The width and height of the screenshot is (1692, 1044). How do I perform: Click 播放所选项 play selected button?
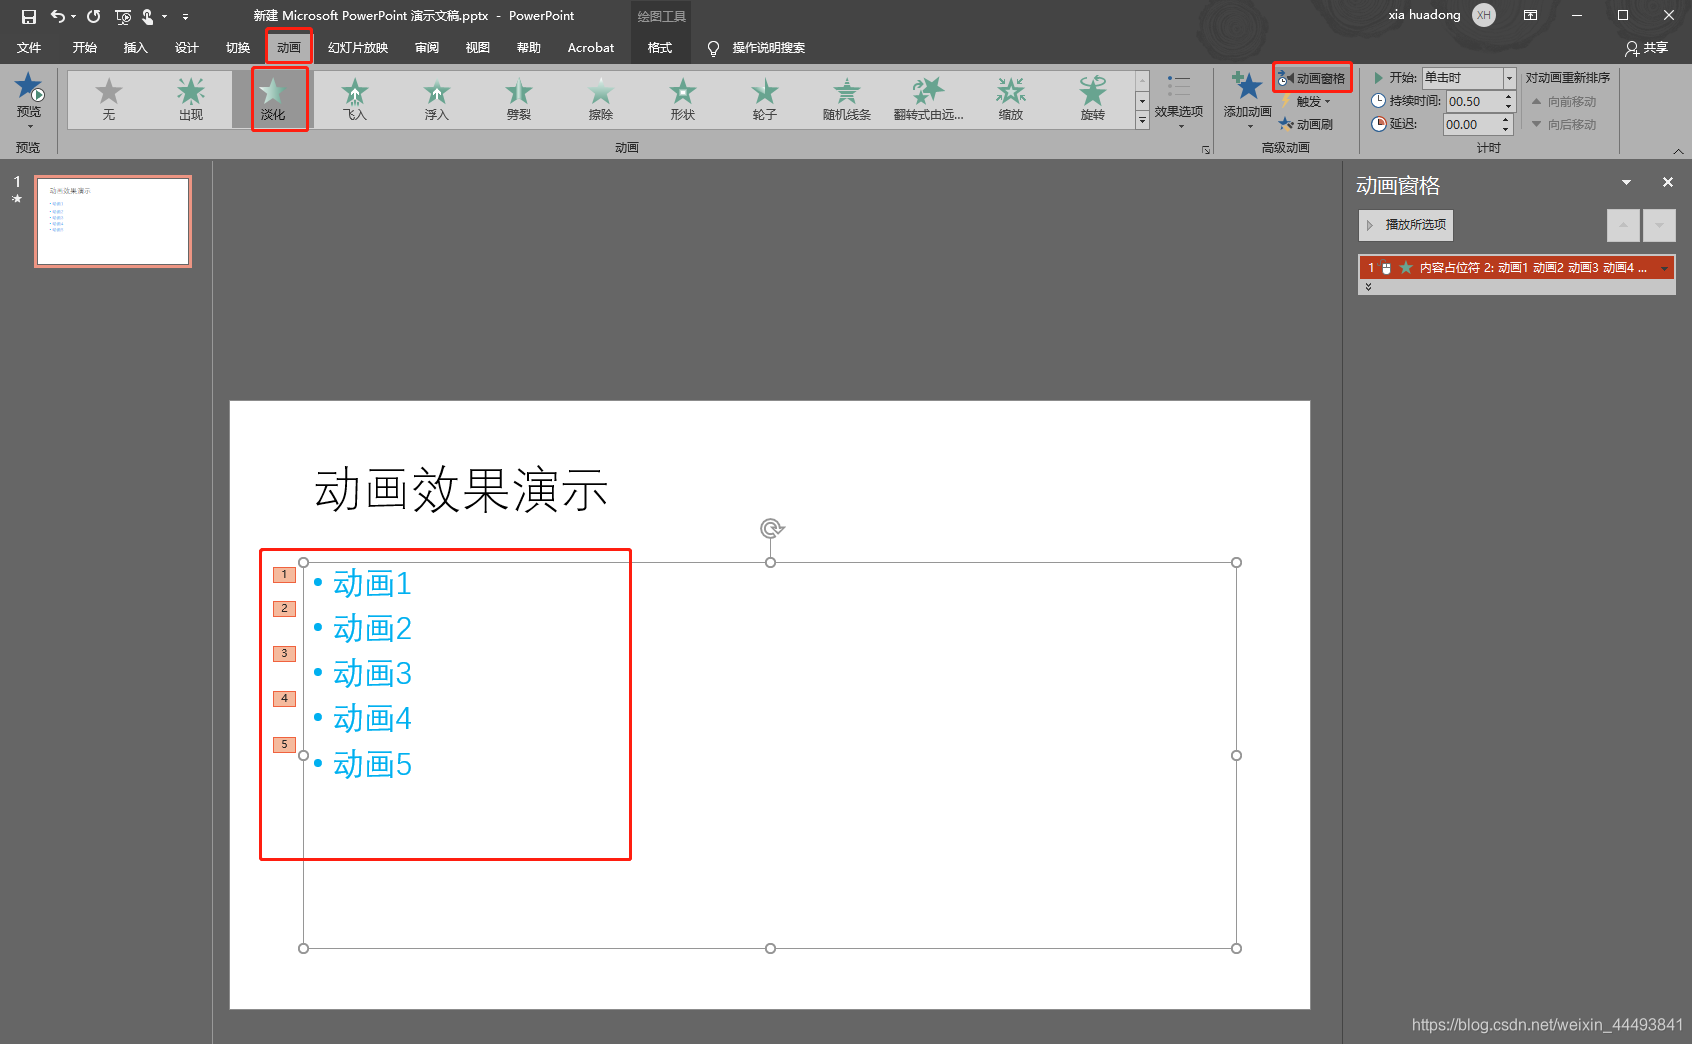click(x=1406, y=225)
